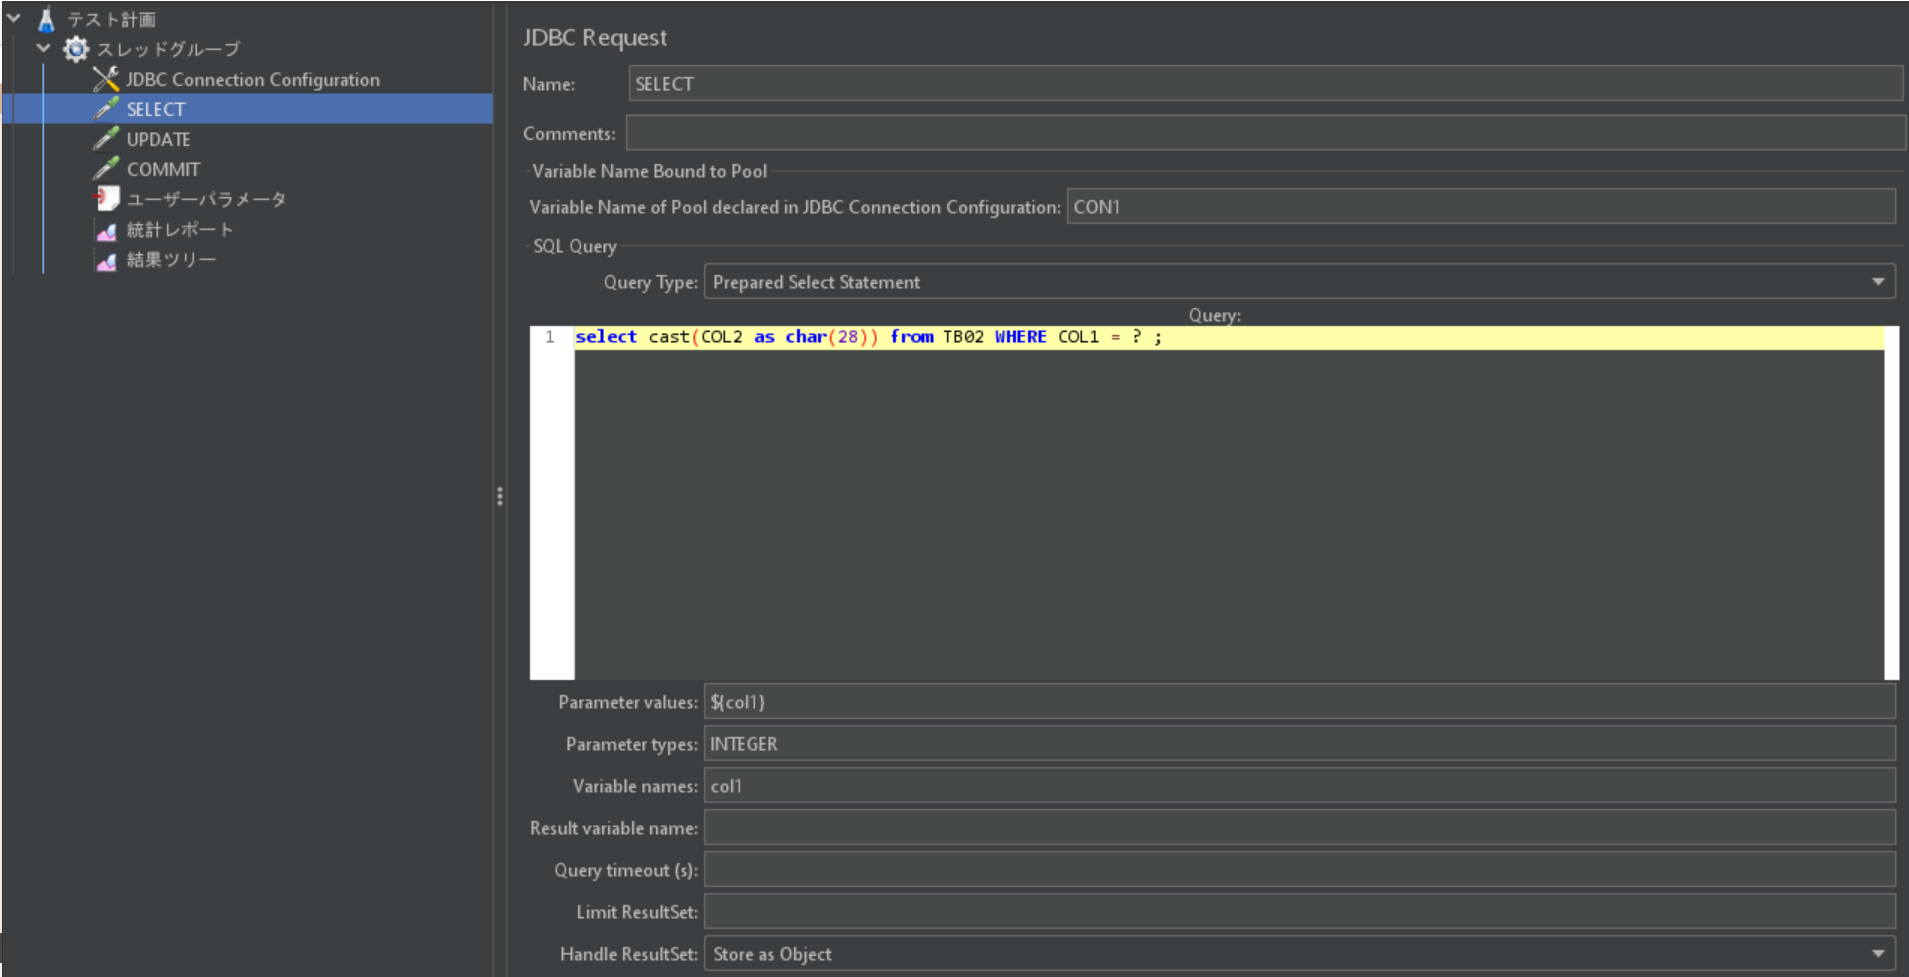Image resolution: width=1909 pixels, height=977 pixels.
Task: Select the SELECT sampler row
Action: click(247, 109)
